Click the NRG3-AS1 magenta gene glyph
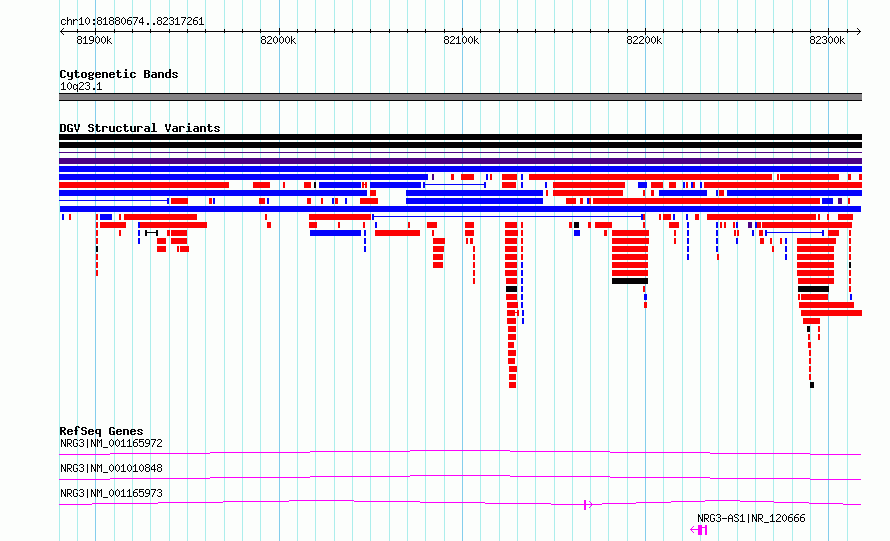The image size is (890, 541). [x=699, y=530]
